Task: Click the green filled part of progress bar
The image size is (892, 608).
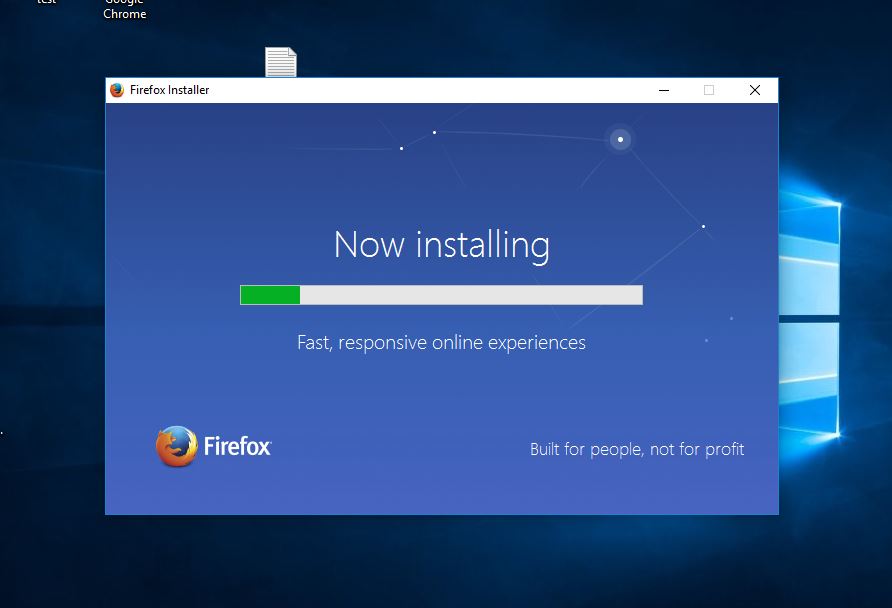Action: click(270, 295)
